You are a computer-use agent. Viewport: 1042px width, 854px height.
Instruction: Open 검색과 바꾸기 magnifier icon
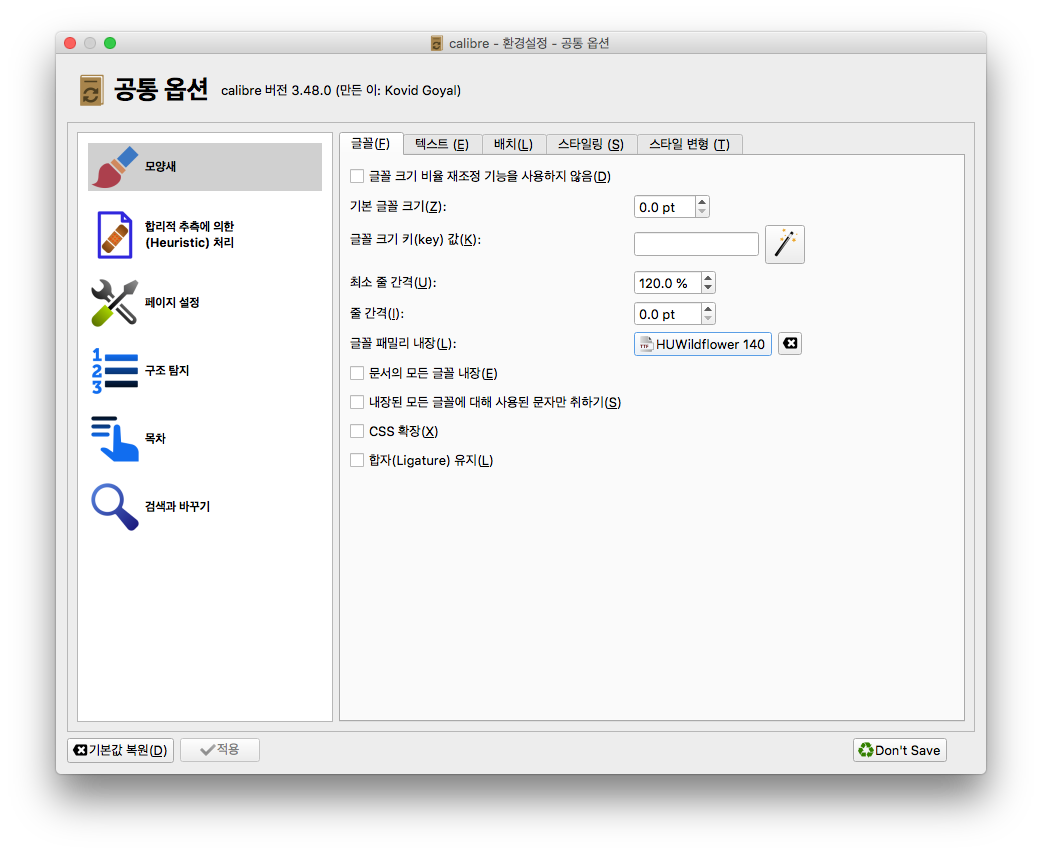[x=115, y=506]
